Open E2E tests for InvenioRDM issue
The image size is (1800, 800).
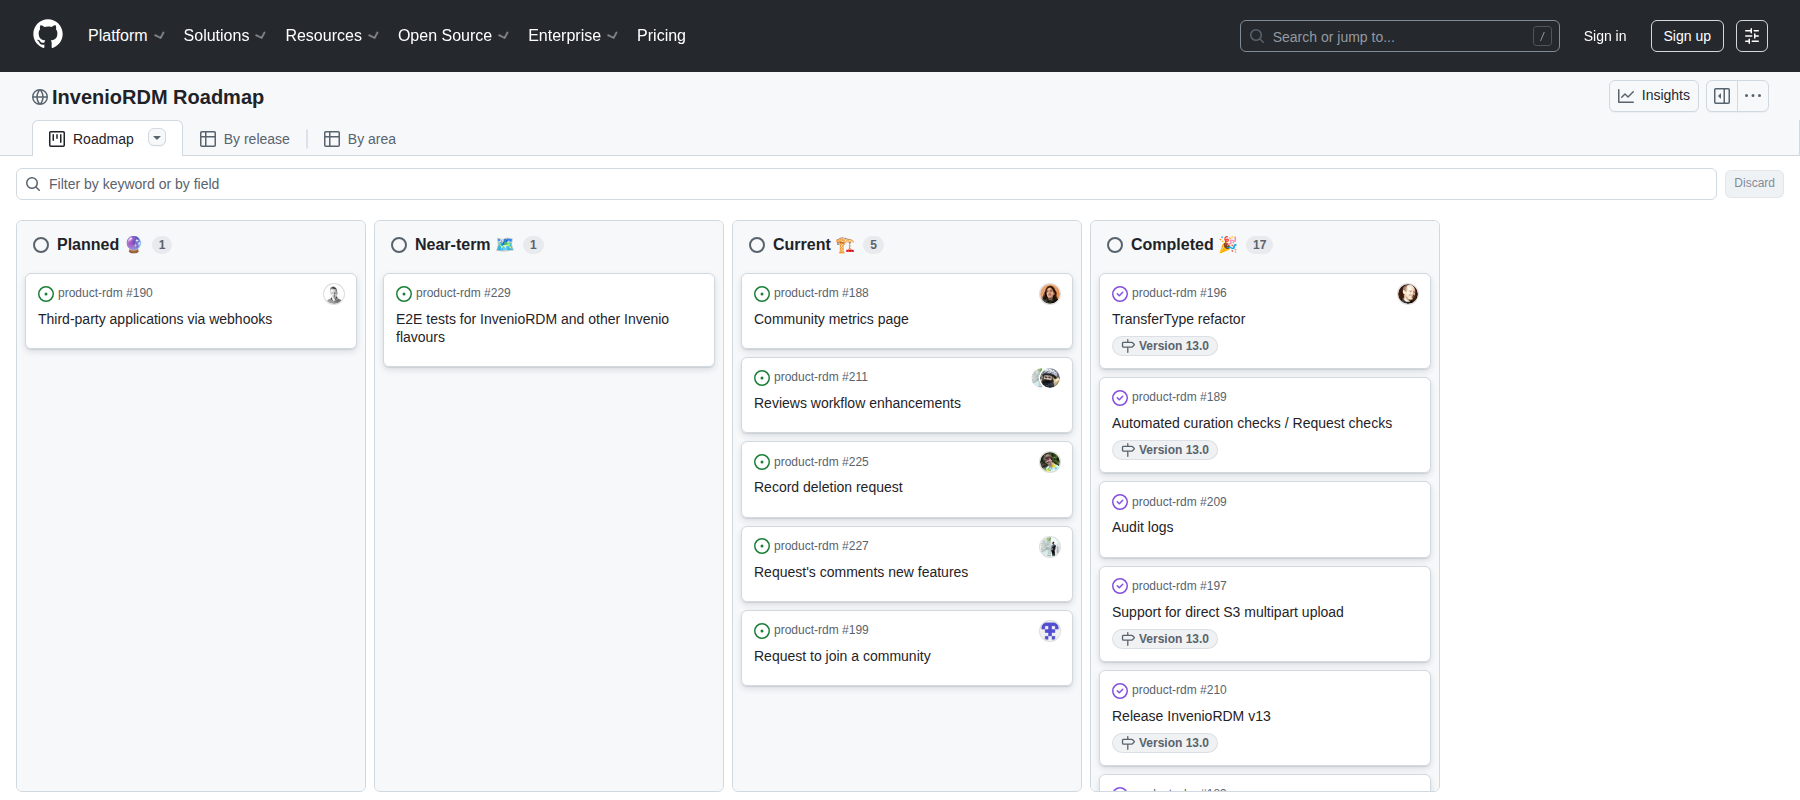tap(532, 328)
